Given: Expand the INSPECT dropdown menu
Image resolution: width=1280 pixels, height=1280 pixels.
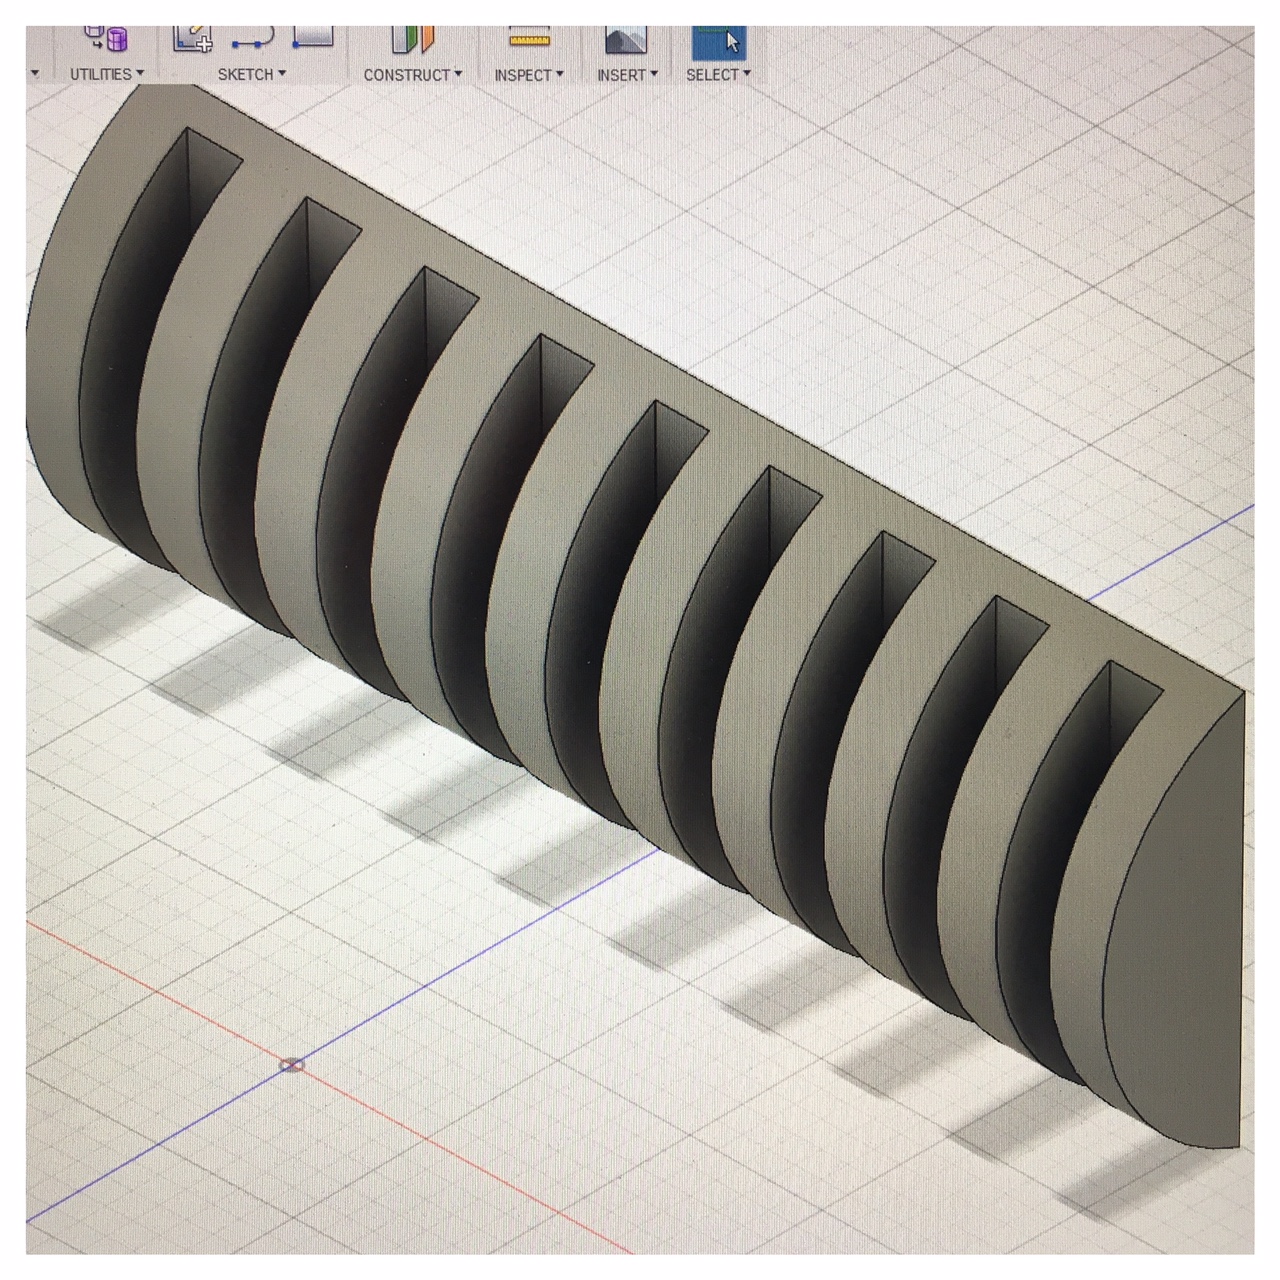Looking at the screenshot, I should (x=529, y=75).
